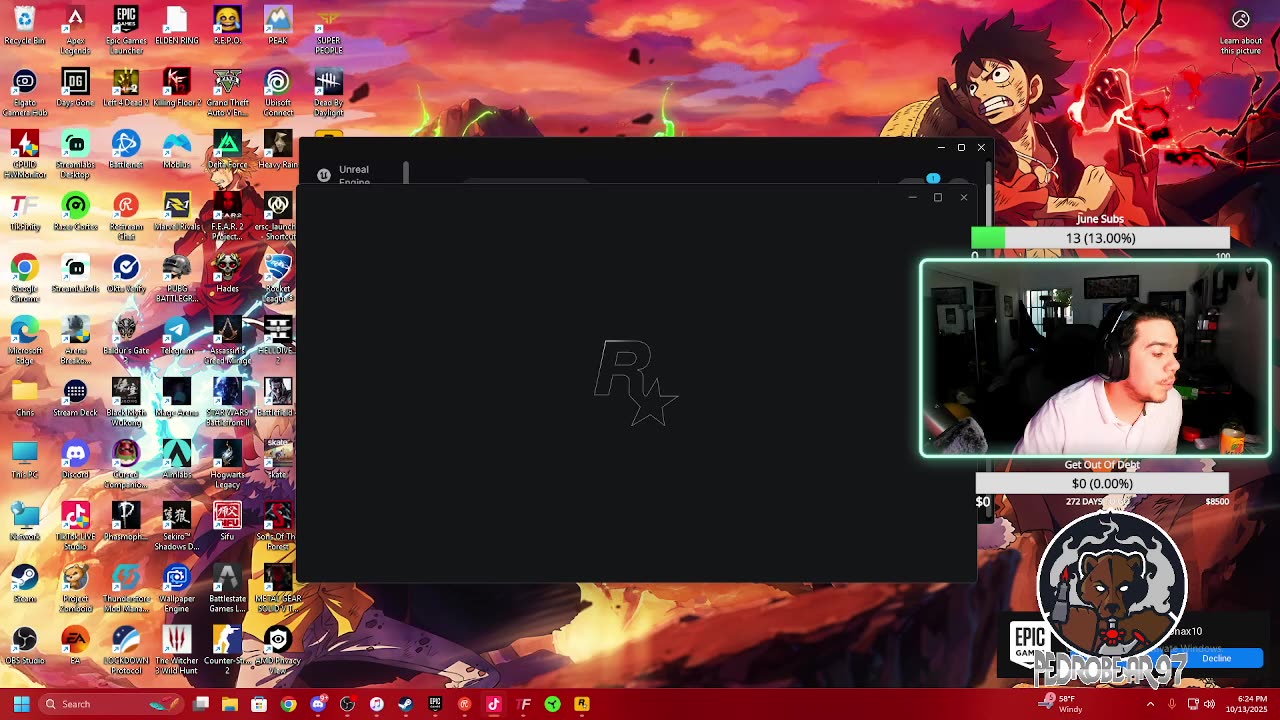The width and height of the screenshot is (1280, 720).
Task: Select the Counter-Strike 2 desktop icon
Action: pyautogui.click(x=227, y=650)
